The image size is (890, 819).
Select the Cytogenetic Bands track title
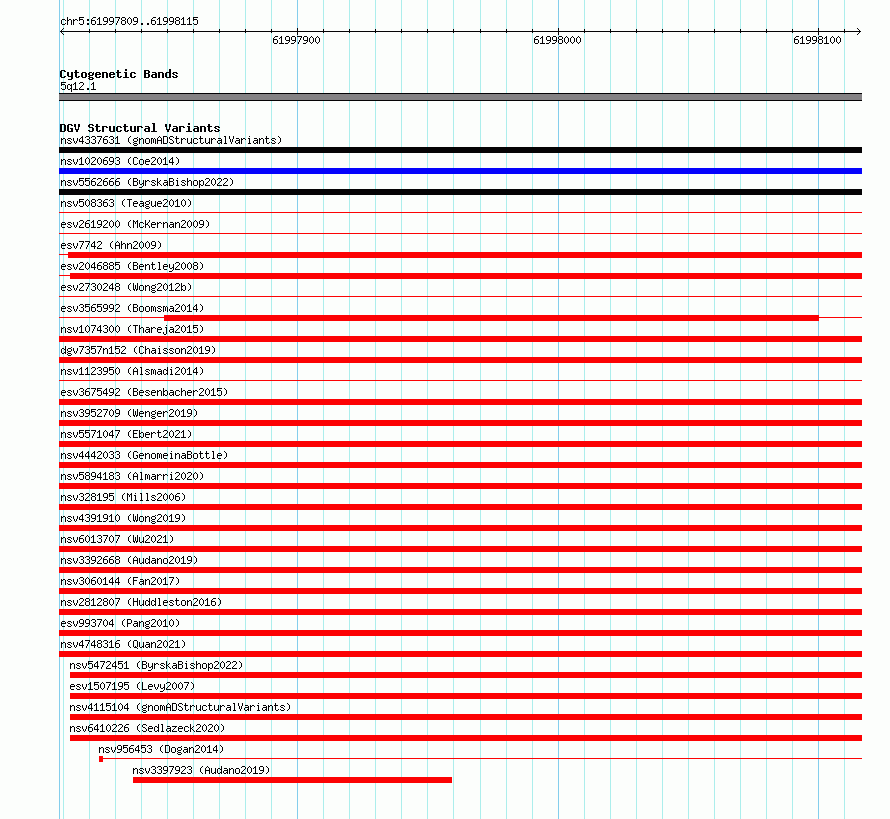[119, 74]
